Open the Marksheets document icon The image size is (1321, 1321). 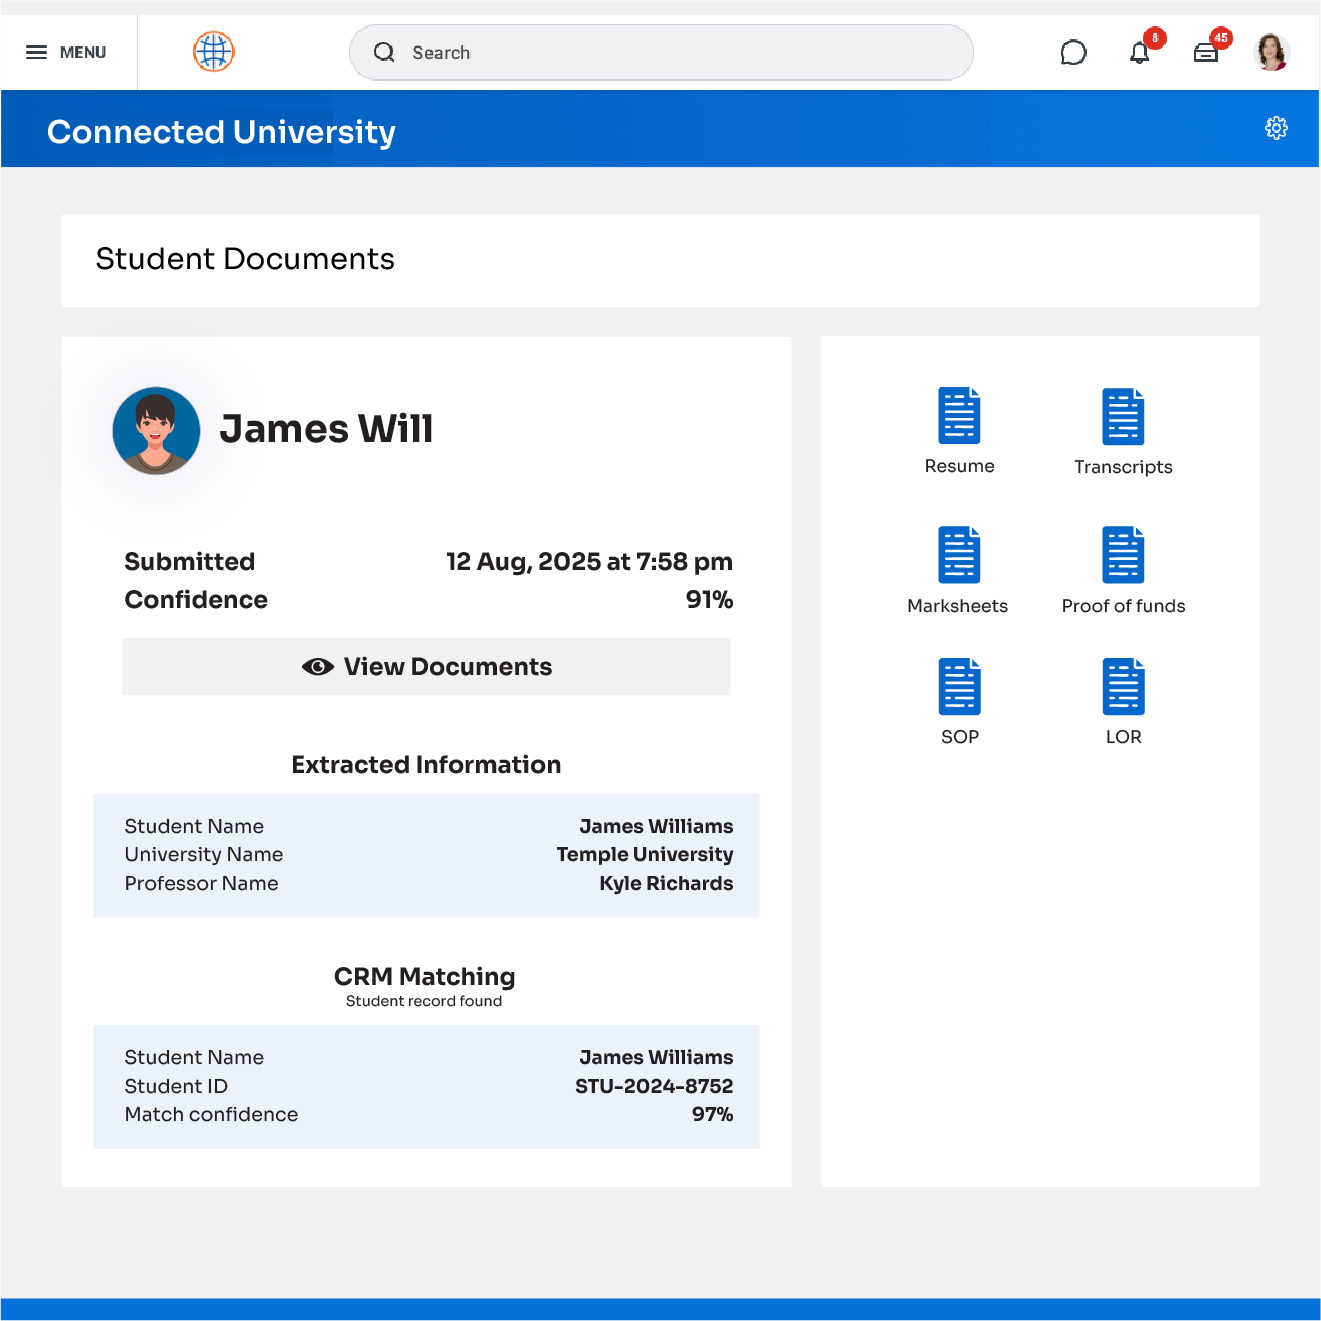tap(959, 555)
